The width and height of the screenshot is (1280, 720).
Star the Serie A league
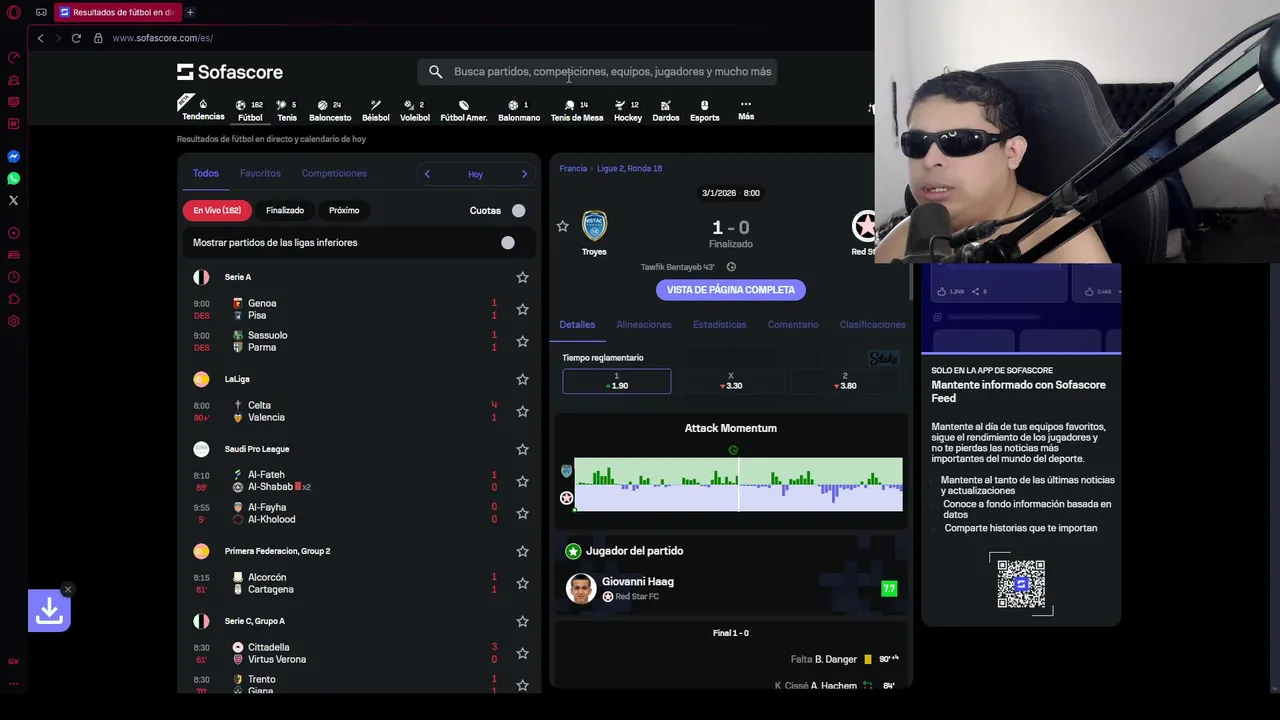tap(522, 277)
